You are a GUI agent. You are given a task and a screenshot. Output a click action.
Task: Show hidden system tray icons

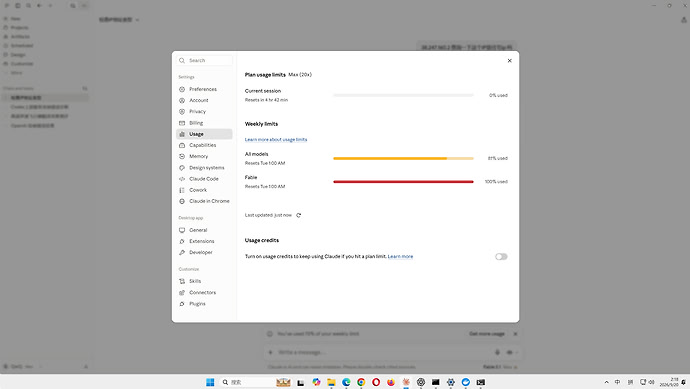coord(606,382)
